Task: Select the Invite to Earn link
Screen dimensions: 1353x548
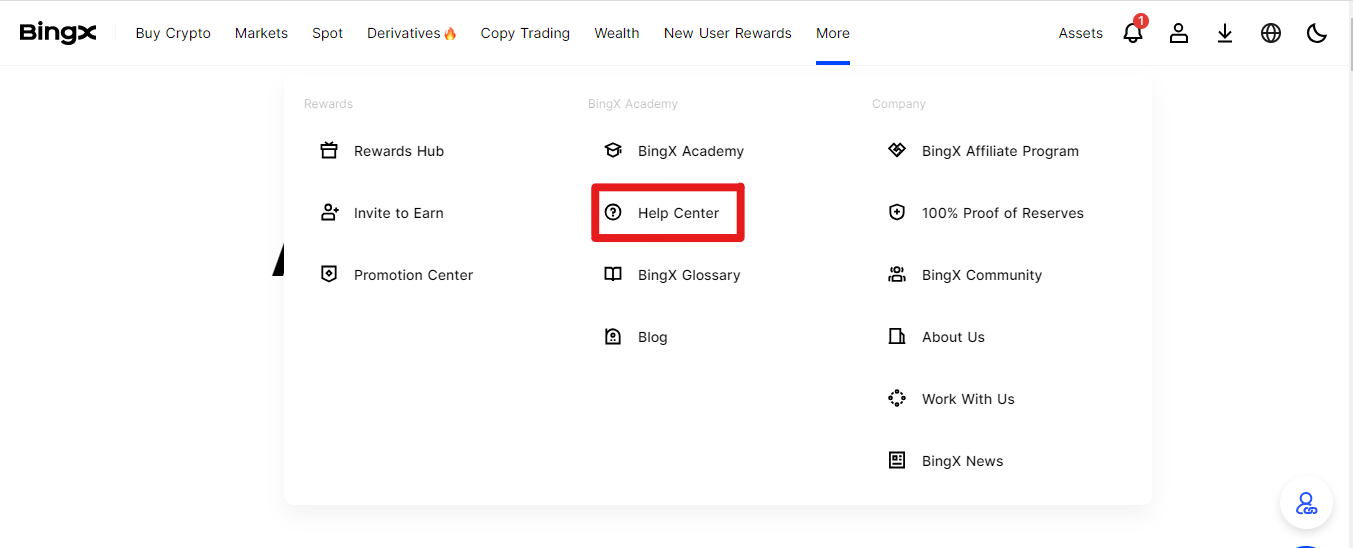Action: click(x=399, y=213)
